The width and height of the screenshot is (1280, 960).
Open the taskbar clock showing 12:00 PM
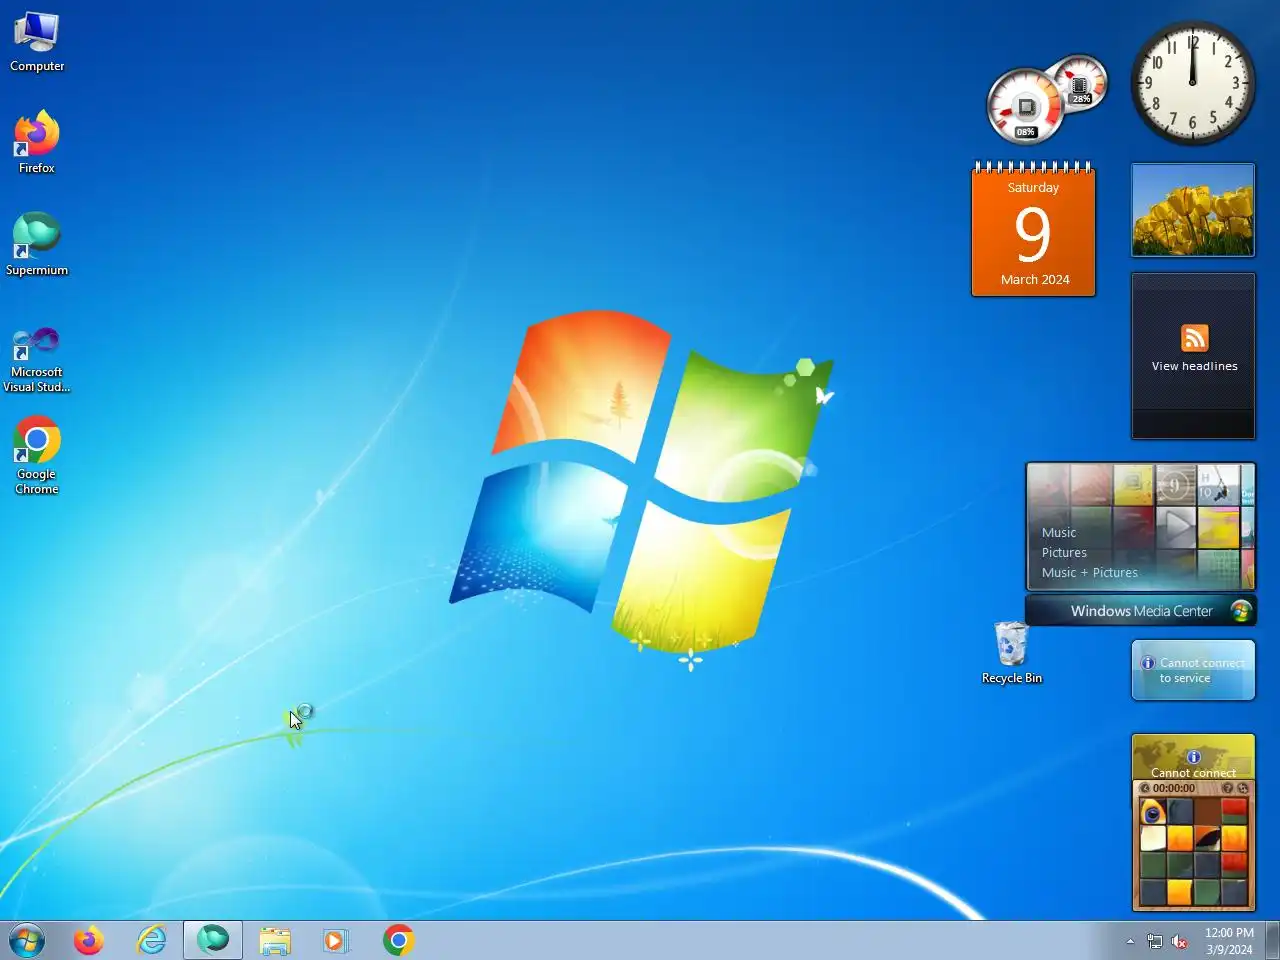click(x=1229, y=933)
